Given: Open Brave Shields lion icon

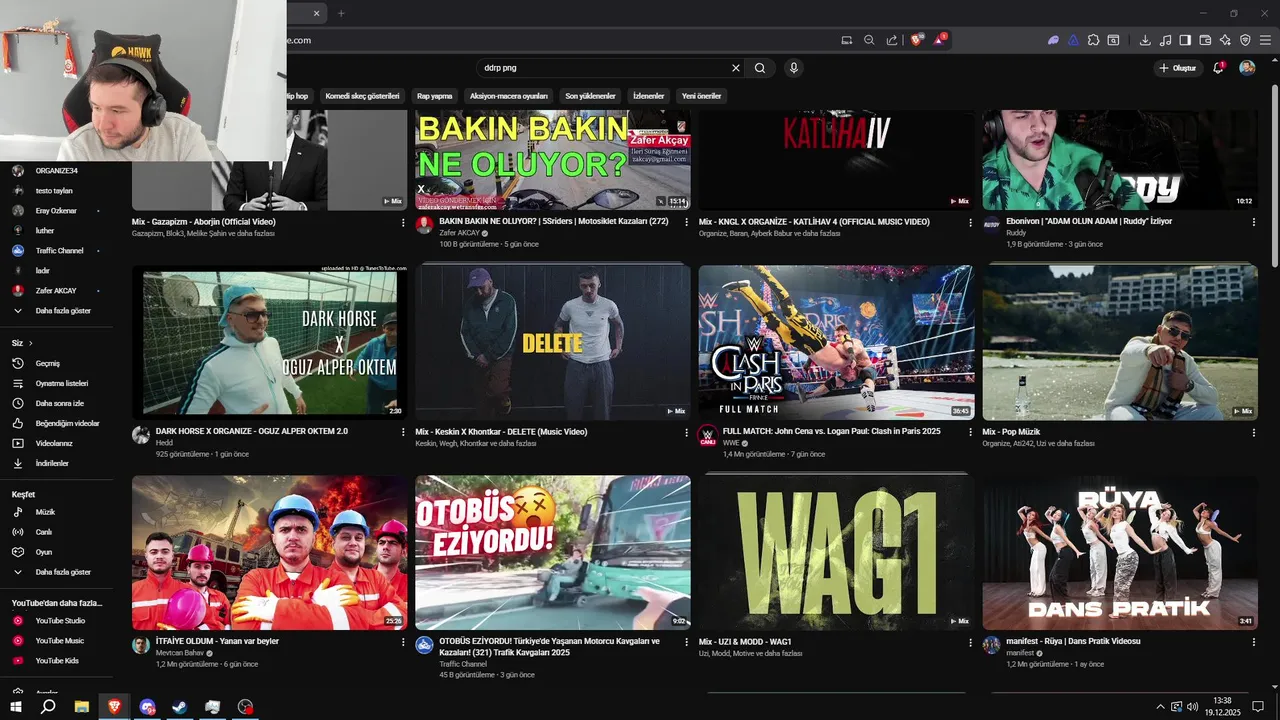Looking at the screenshot, I should 916,40.
